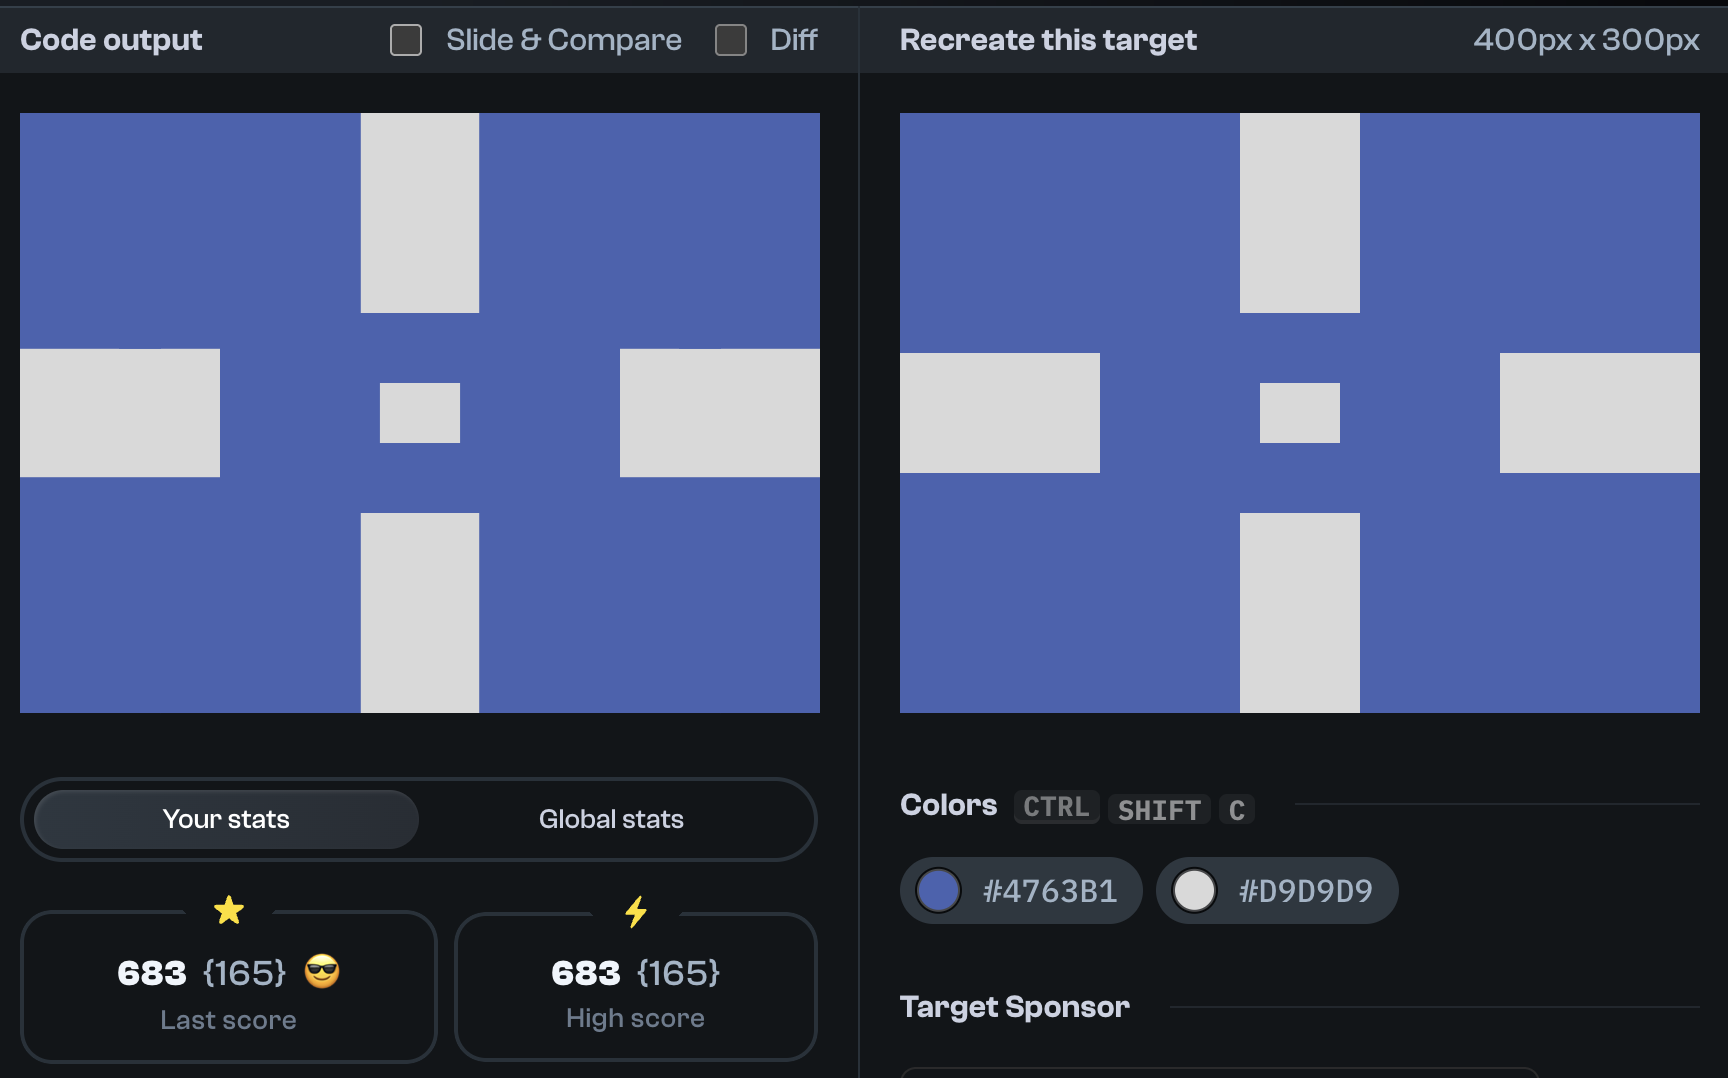Select the #4763B1 color swatch
Image resolution: width=1728 pixels, height=1078 pixels.
[1020, 890]
